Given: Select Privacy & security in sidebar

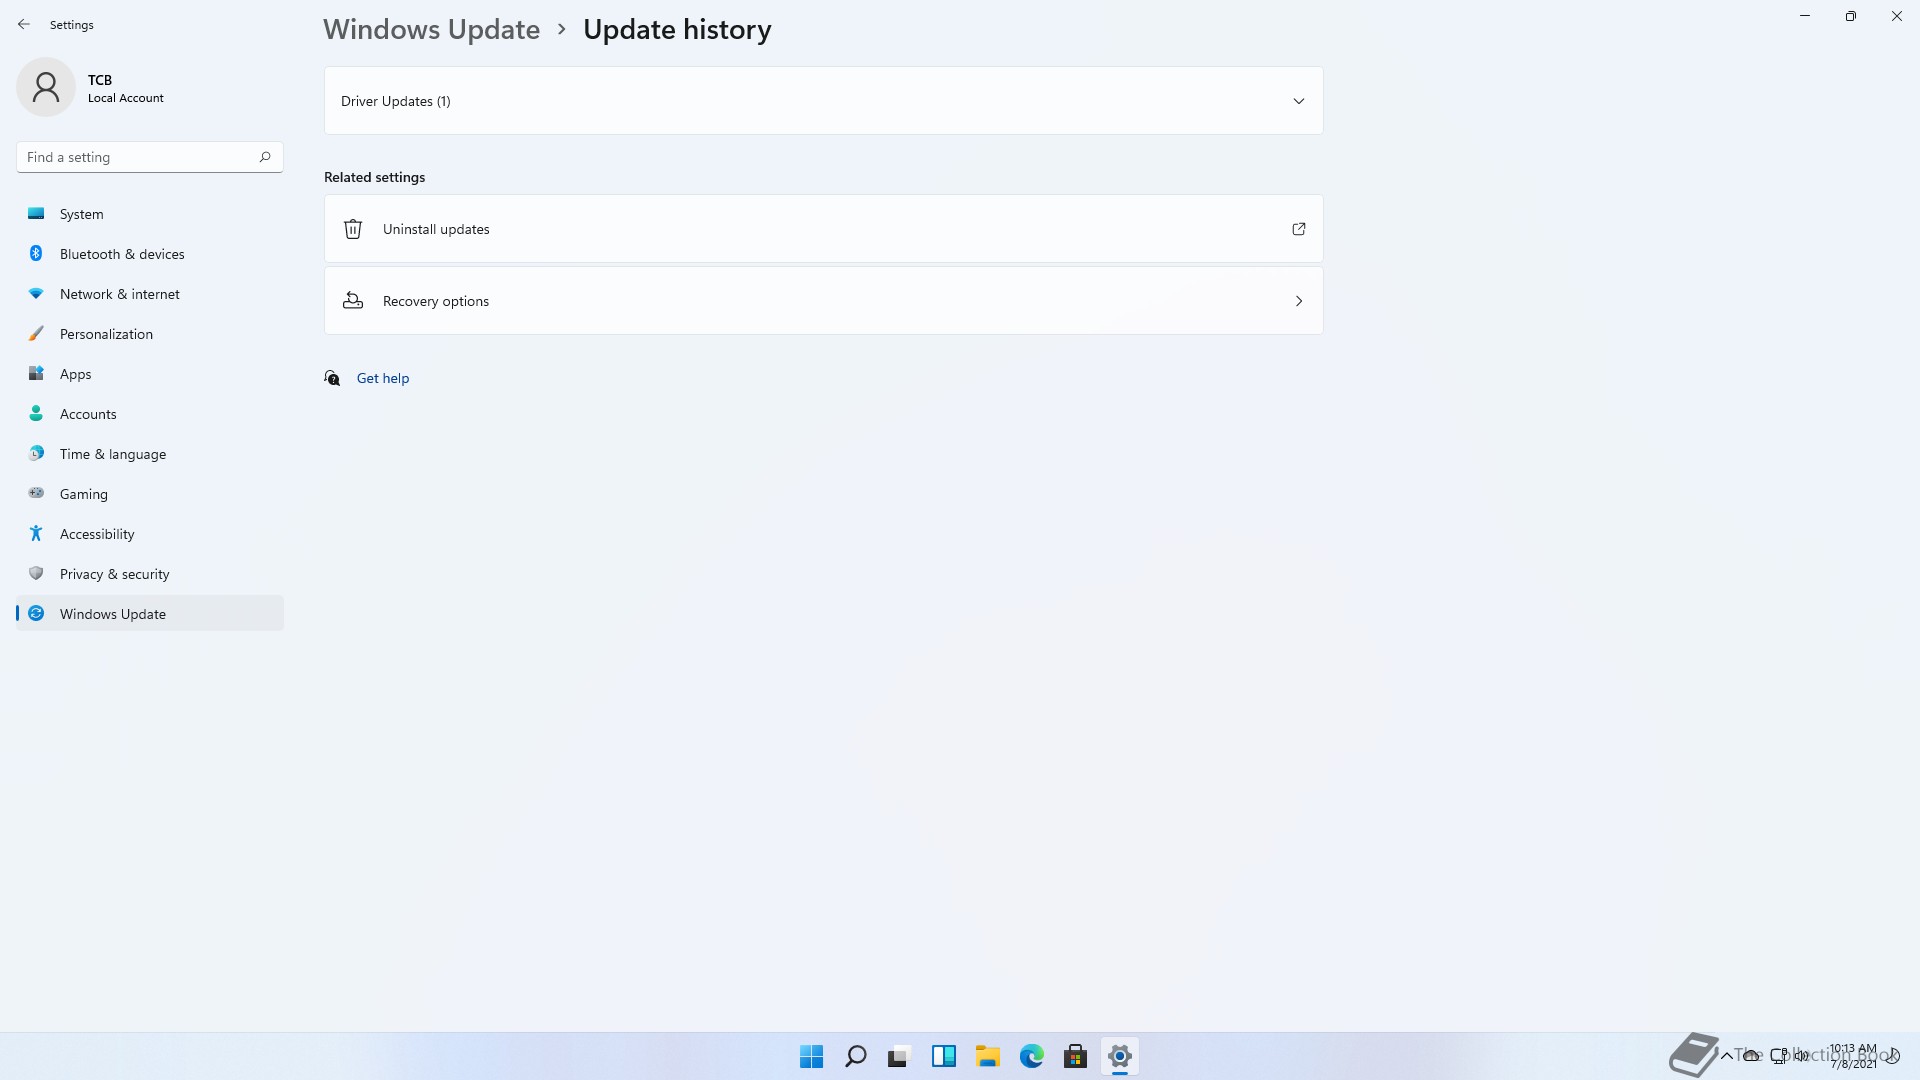Looking at the screenshot, I should tap(150, 574).
